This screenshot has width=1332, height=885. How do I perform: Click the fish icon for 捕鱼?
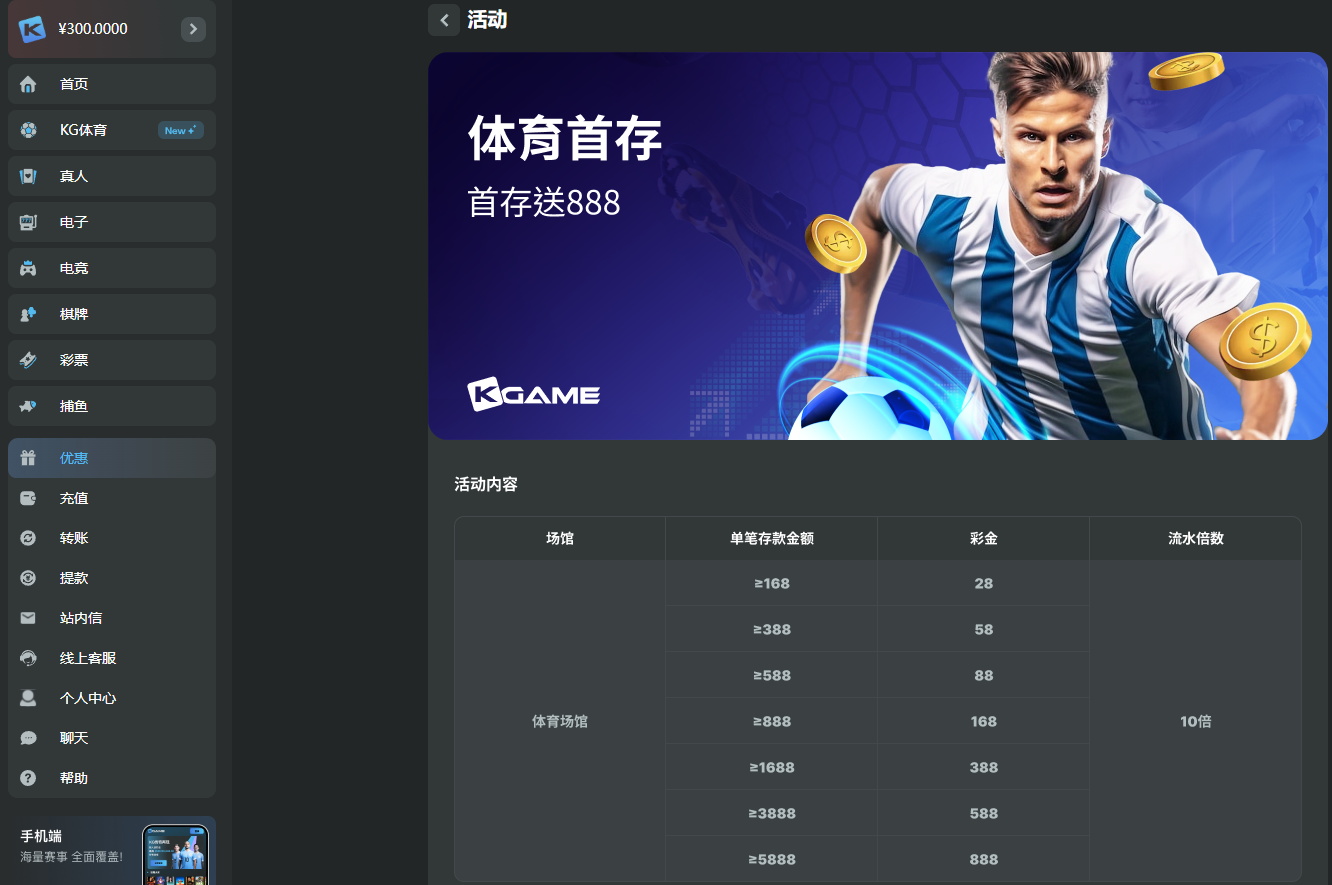coord(28,406)
